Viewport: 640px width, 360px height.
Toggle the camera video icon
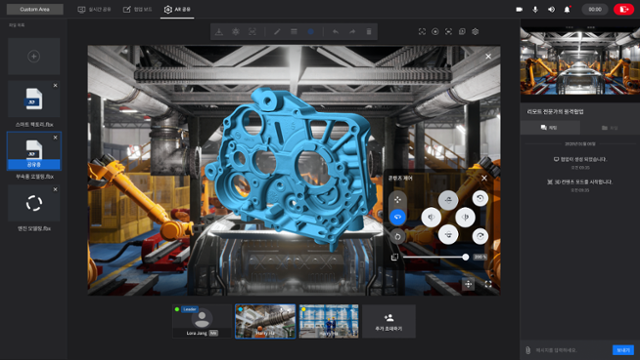tap(519, 9)
